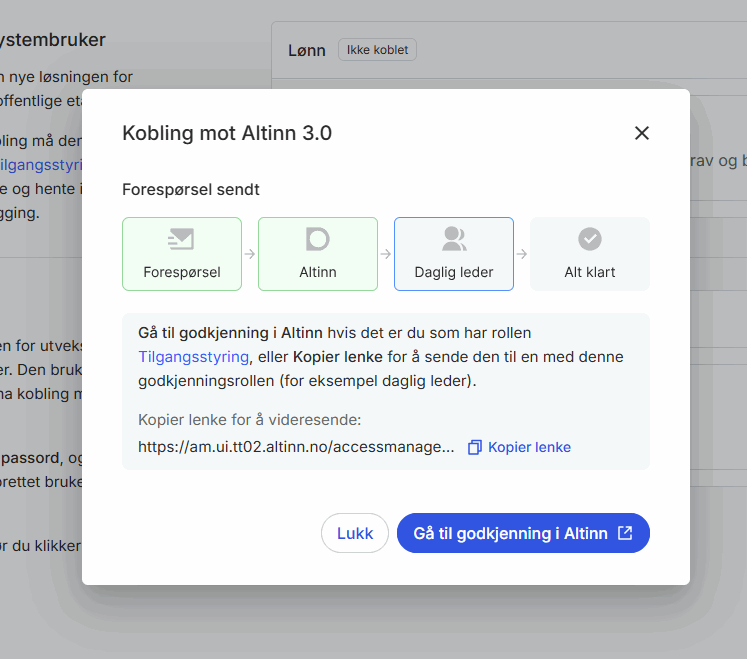Image resolution: width=747 pixels, height=659 pixels.
Task: Click arrow between Daglig leder and Alt klart
Action: click(x=522, y=254)
